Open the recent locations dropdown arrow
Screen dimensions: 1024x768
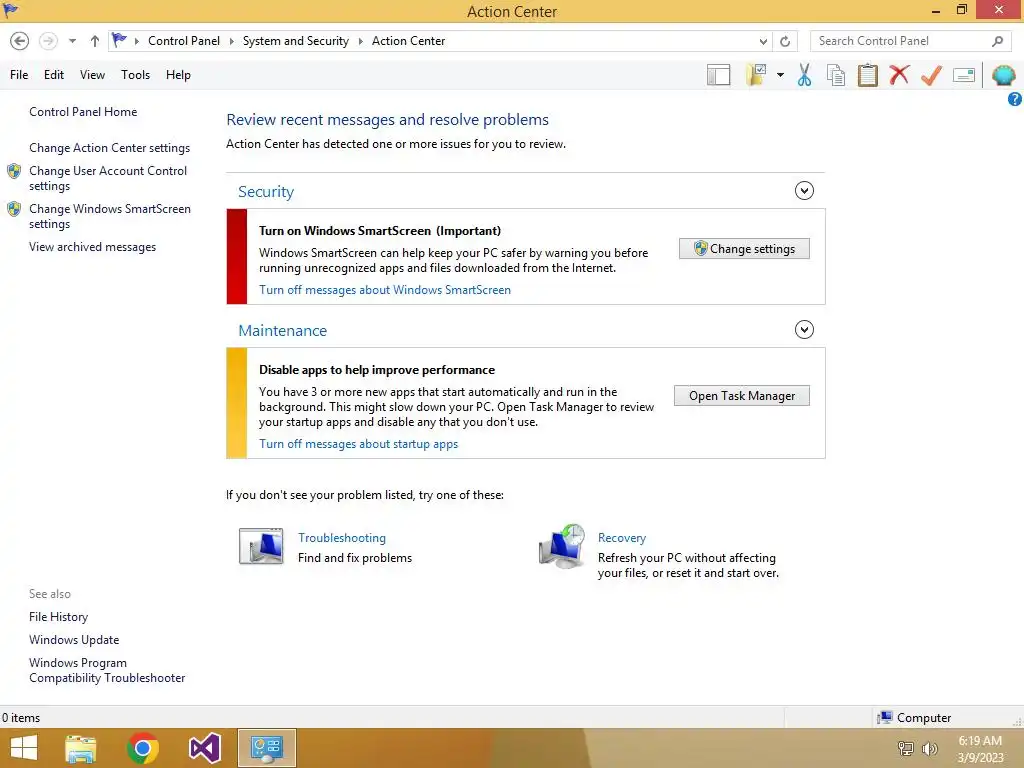[72, 41]
